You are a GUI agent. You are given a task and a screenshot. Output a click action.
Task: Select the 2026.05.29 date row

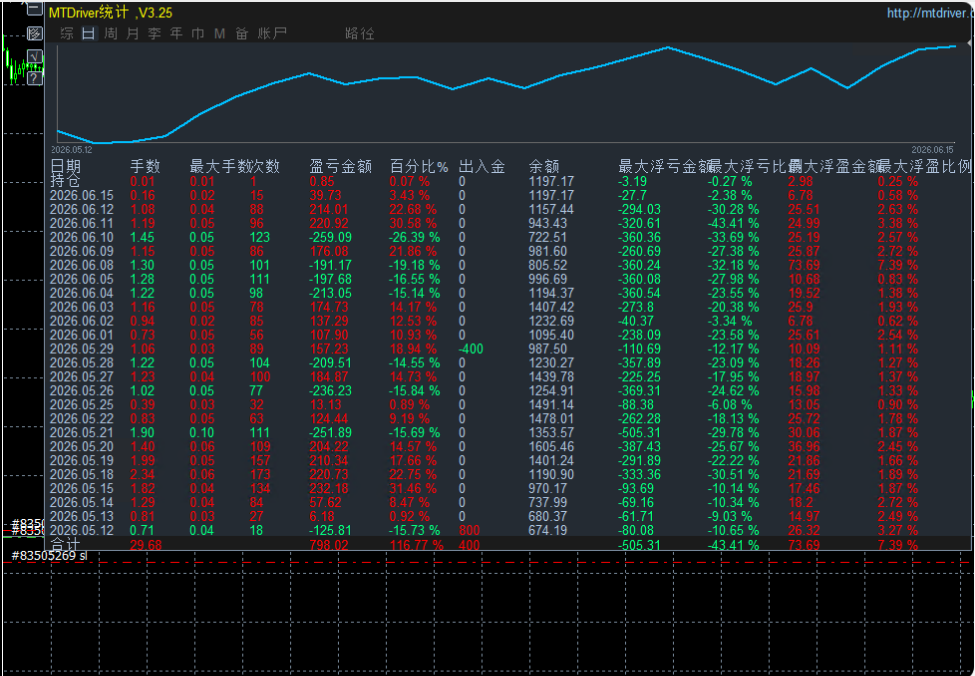click(81, 349)
